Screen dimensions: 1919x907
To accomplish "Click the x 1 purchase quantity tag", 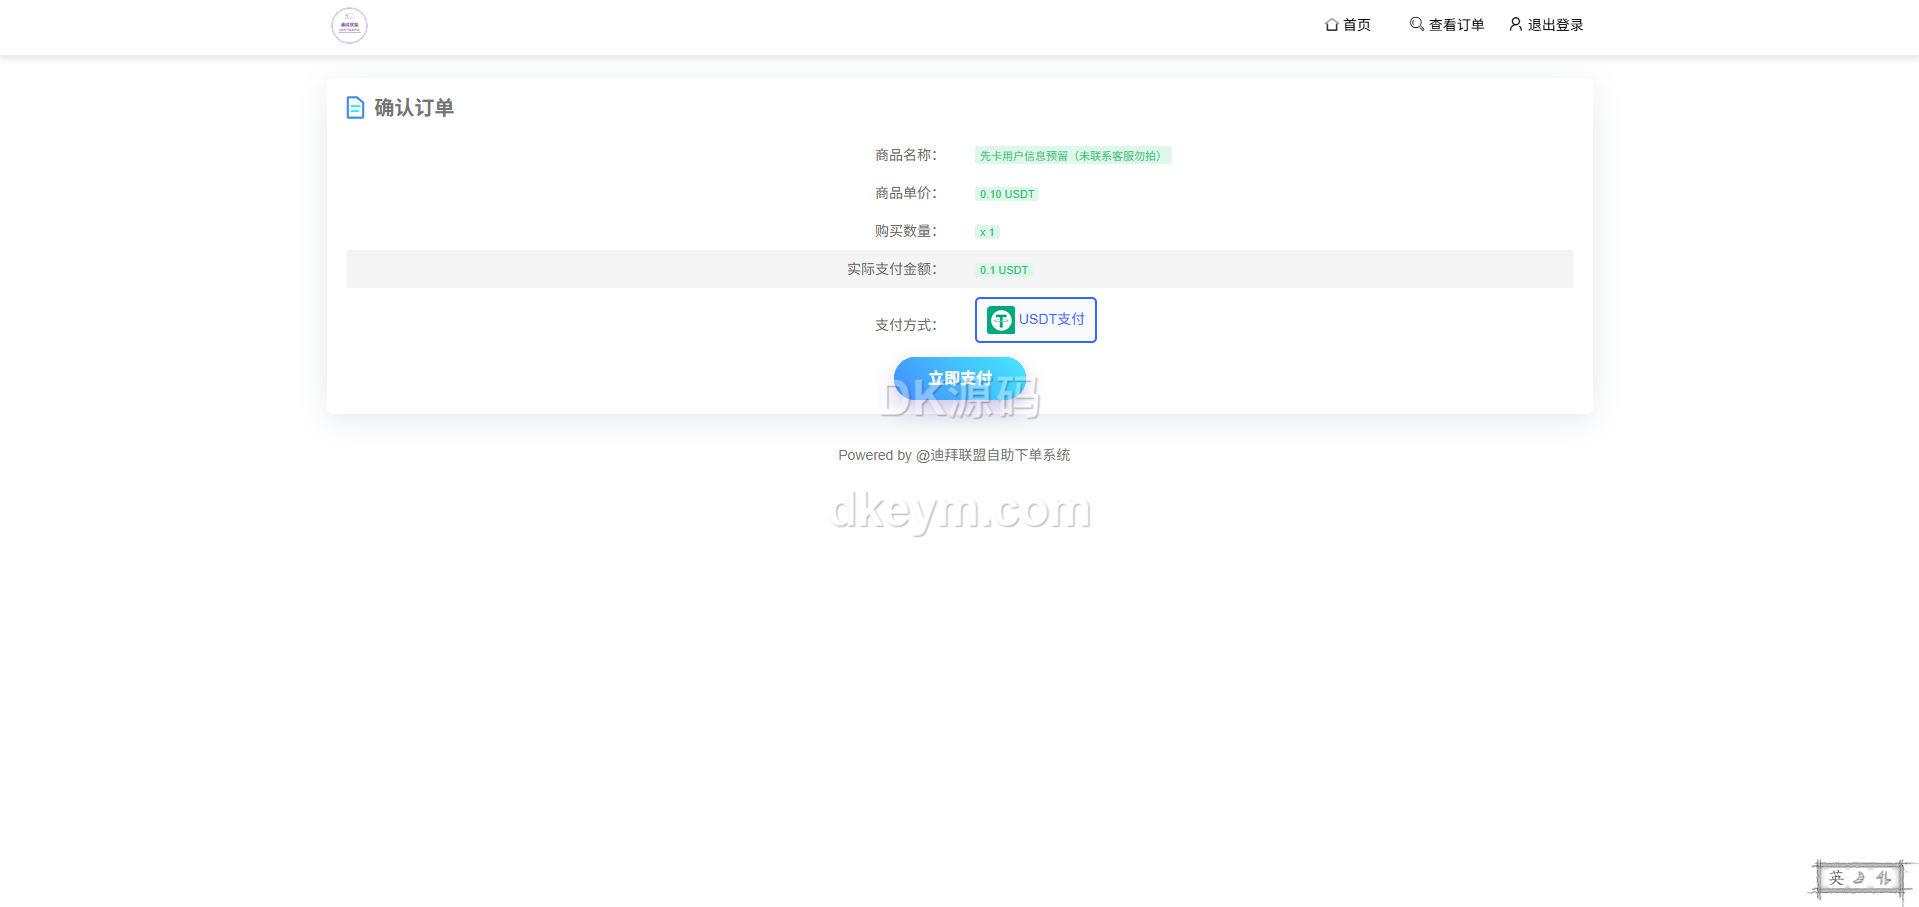I will pyautogui.click(x=987, y=232).
